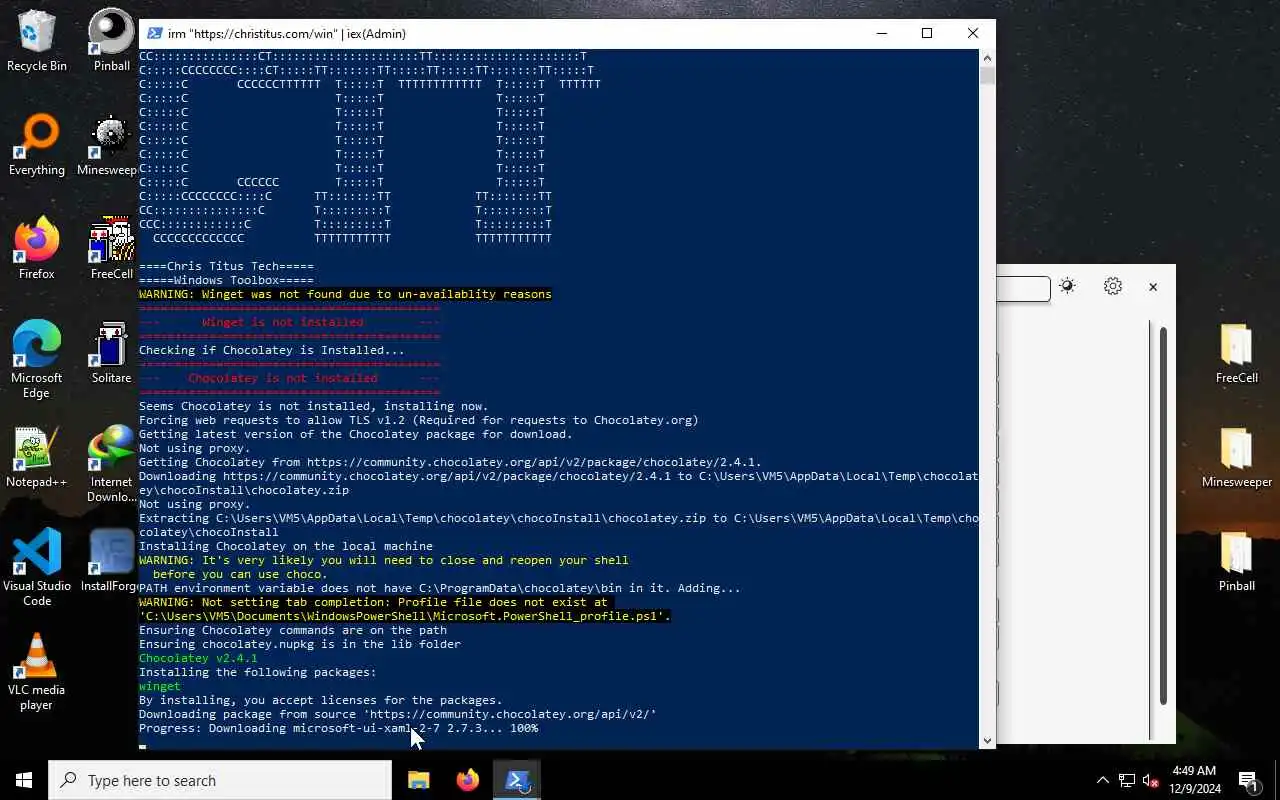Screen dimensions: 1280x800
Task: Click PowerShell scrollbar down arrow
Action: [987, 741]
